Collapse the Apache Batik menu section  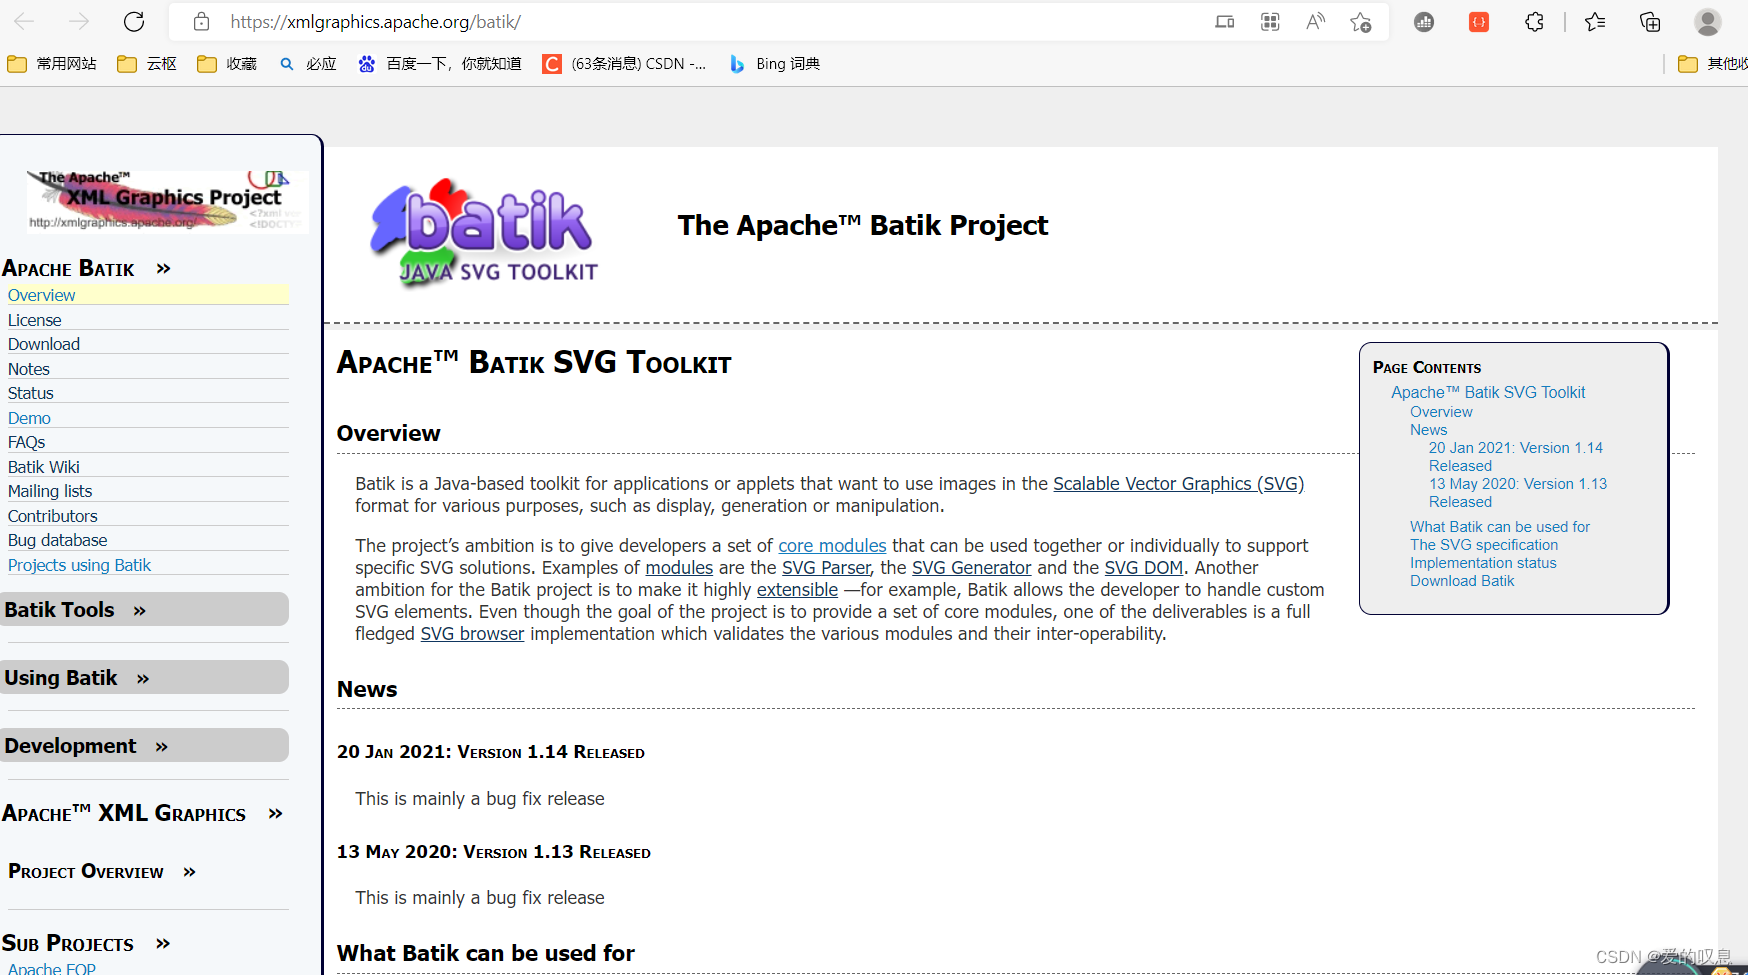coord(86,268)
